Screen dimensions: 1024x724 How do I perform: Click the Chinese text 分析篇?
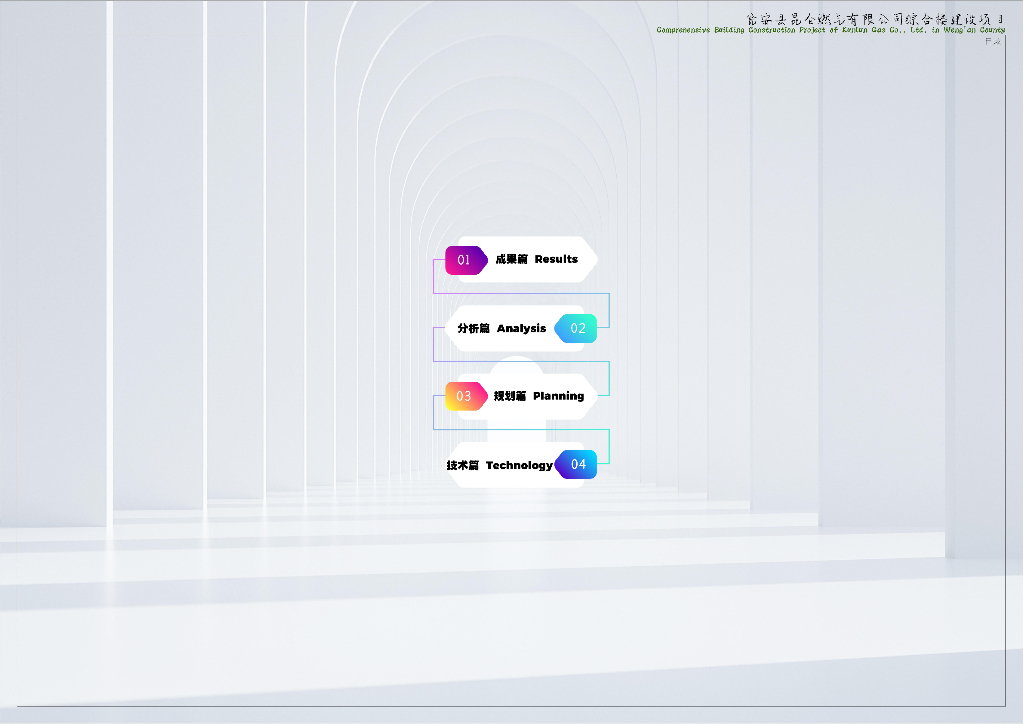473,328
